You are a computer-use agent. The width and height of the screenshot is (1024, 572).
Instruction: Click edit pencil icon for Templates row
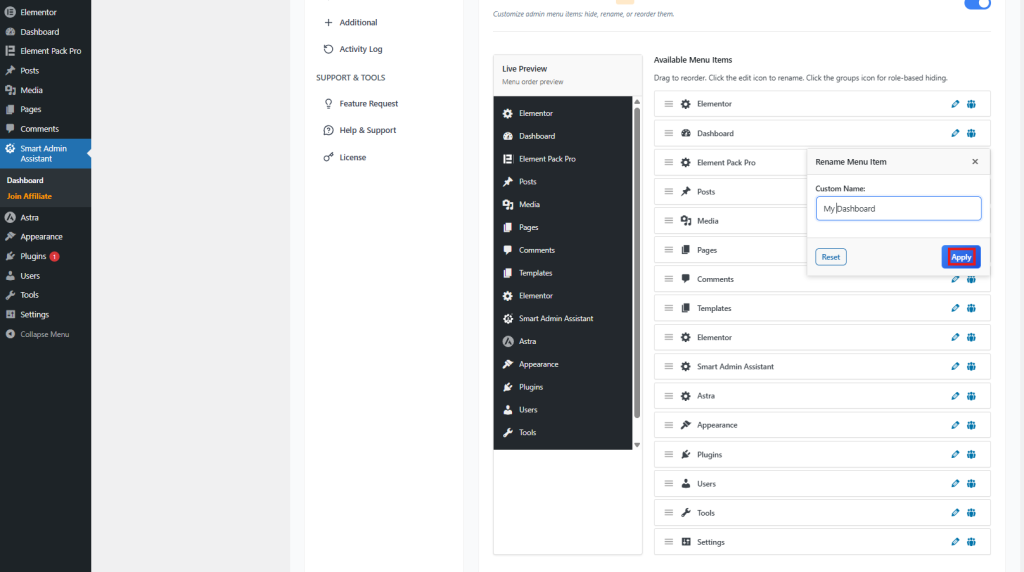[x=955, y=308]
